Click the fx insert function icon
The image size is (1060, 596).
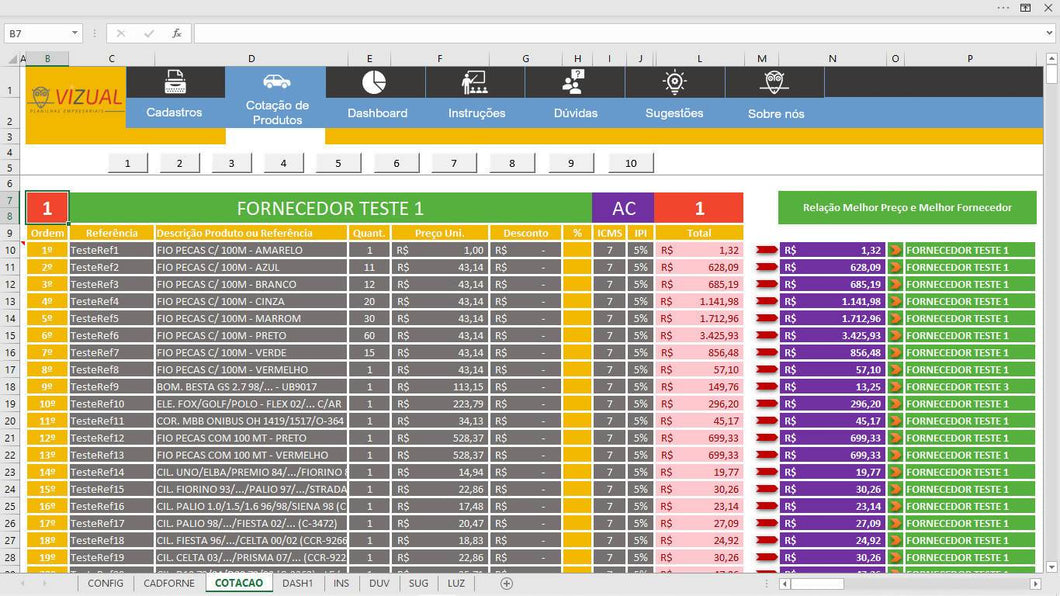177,33
